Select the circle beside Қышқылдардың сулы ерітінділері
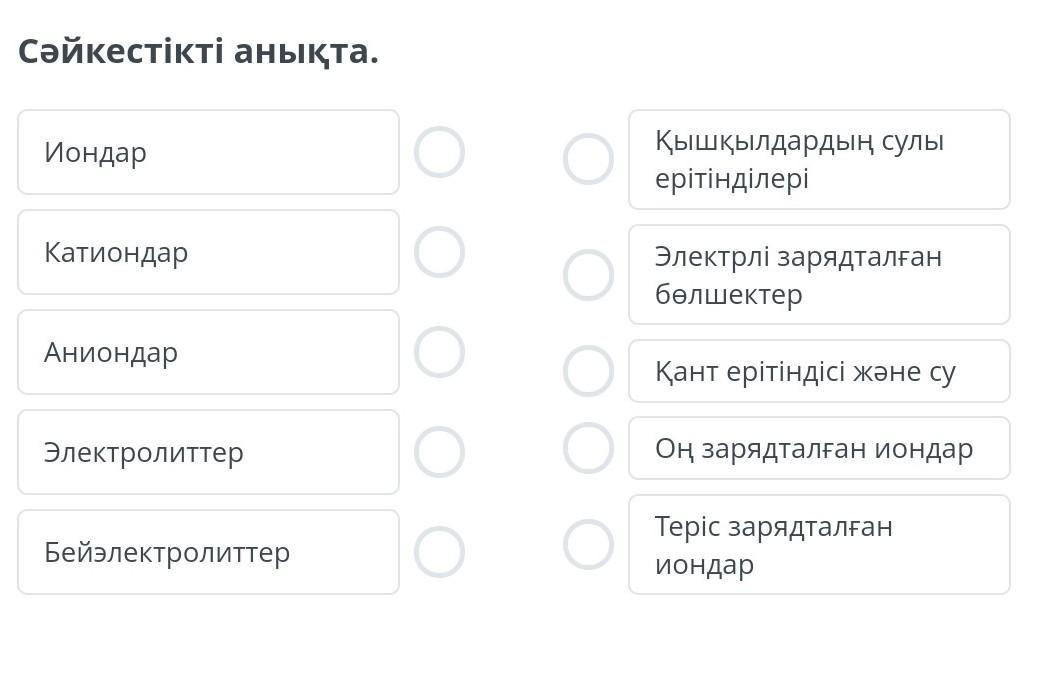Viewport: 1054px width, 674px height. pos(588,159)
